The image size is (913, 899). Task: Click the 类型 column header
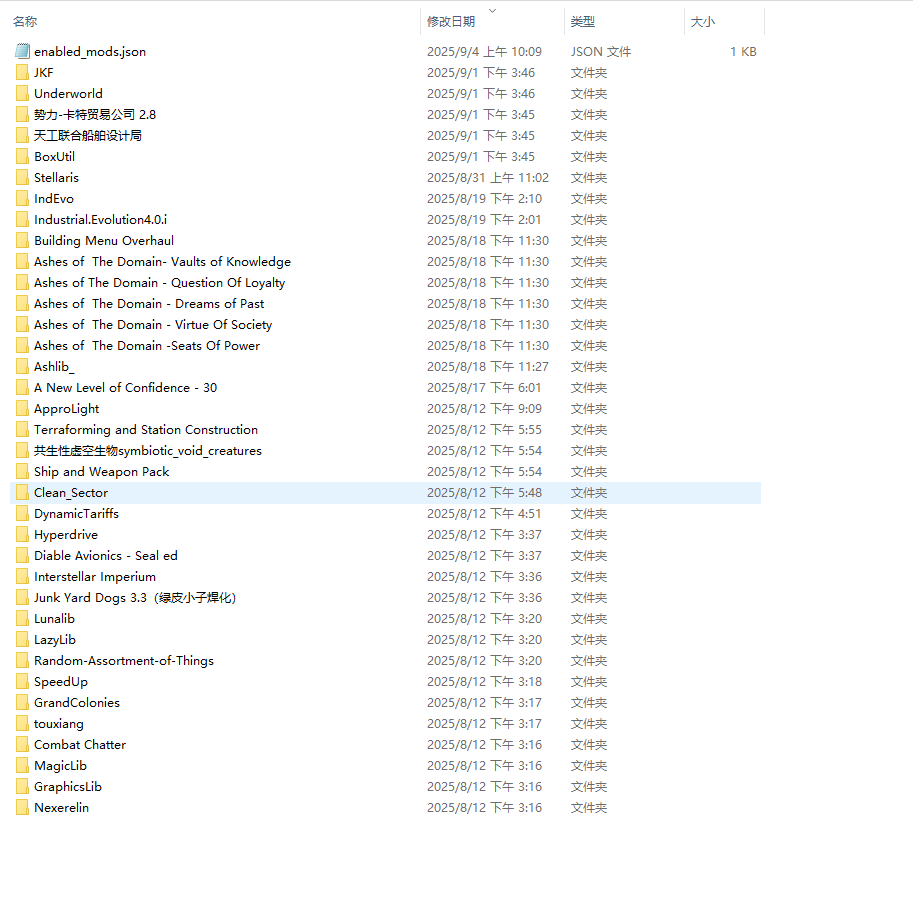pyautogui.click(x=582, y=21)
